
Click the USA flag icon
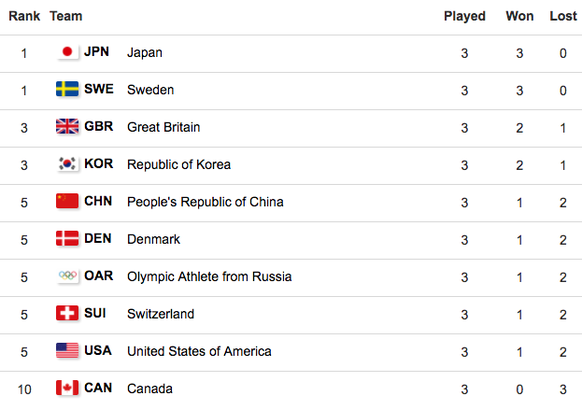click(67, 351)
